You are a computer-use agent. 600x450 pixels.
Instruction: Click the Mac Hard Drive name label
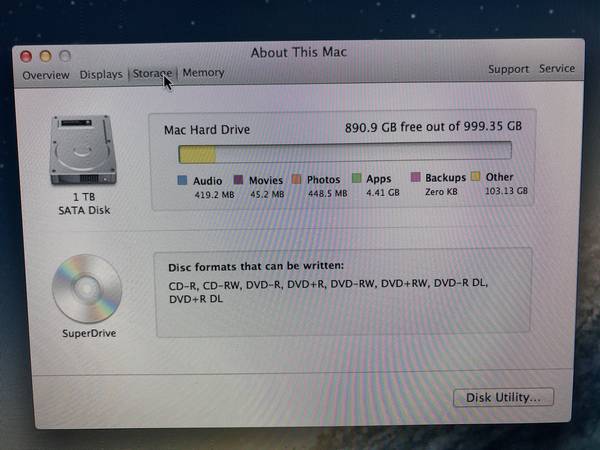pos(207,129)
